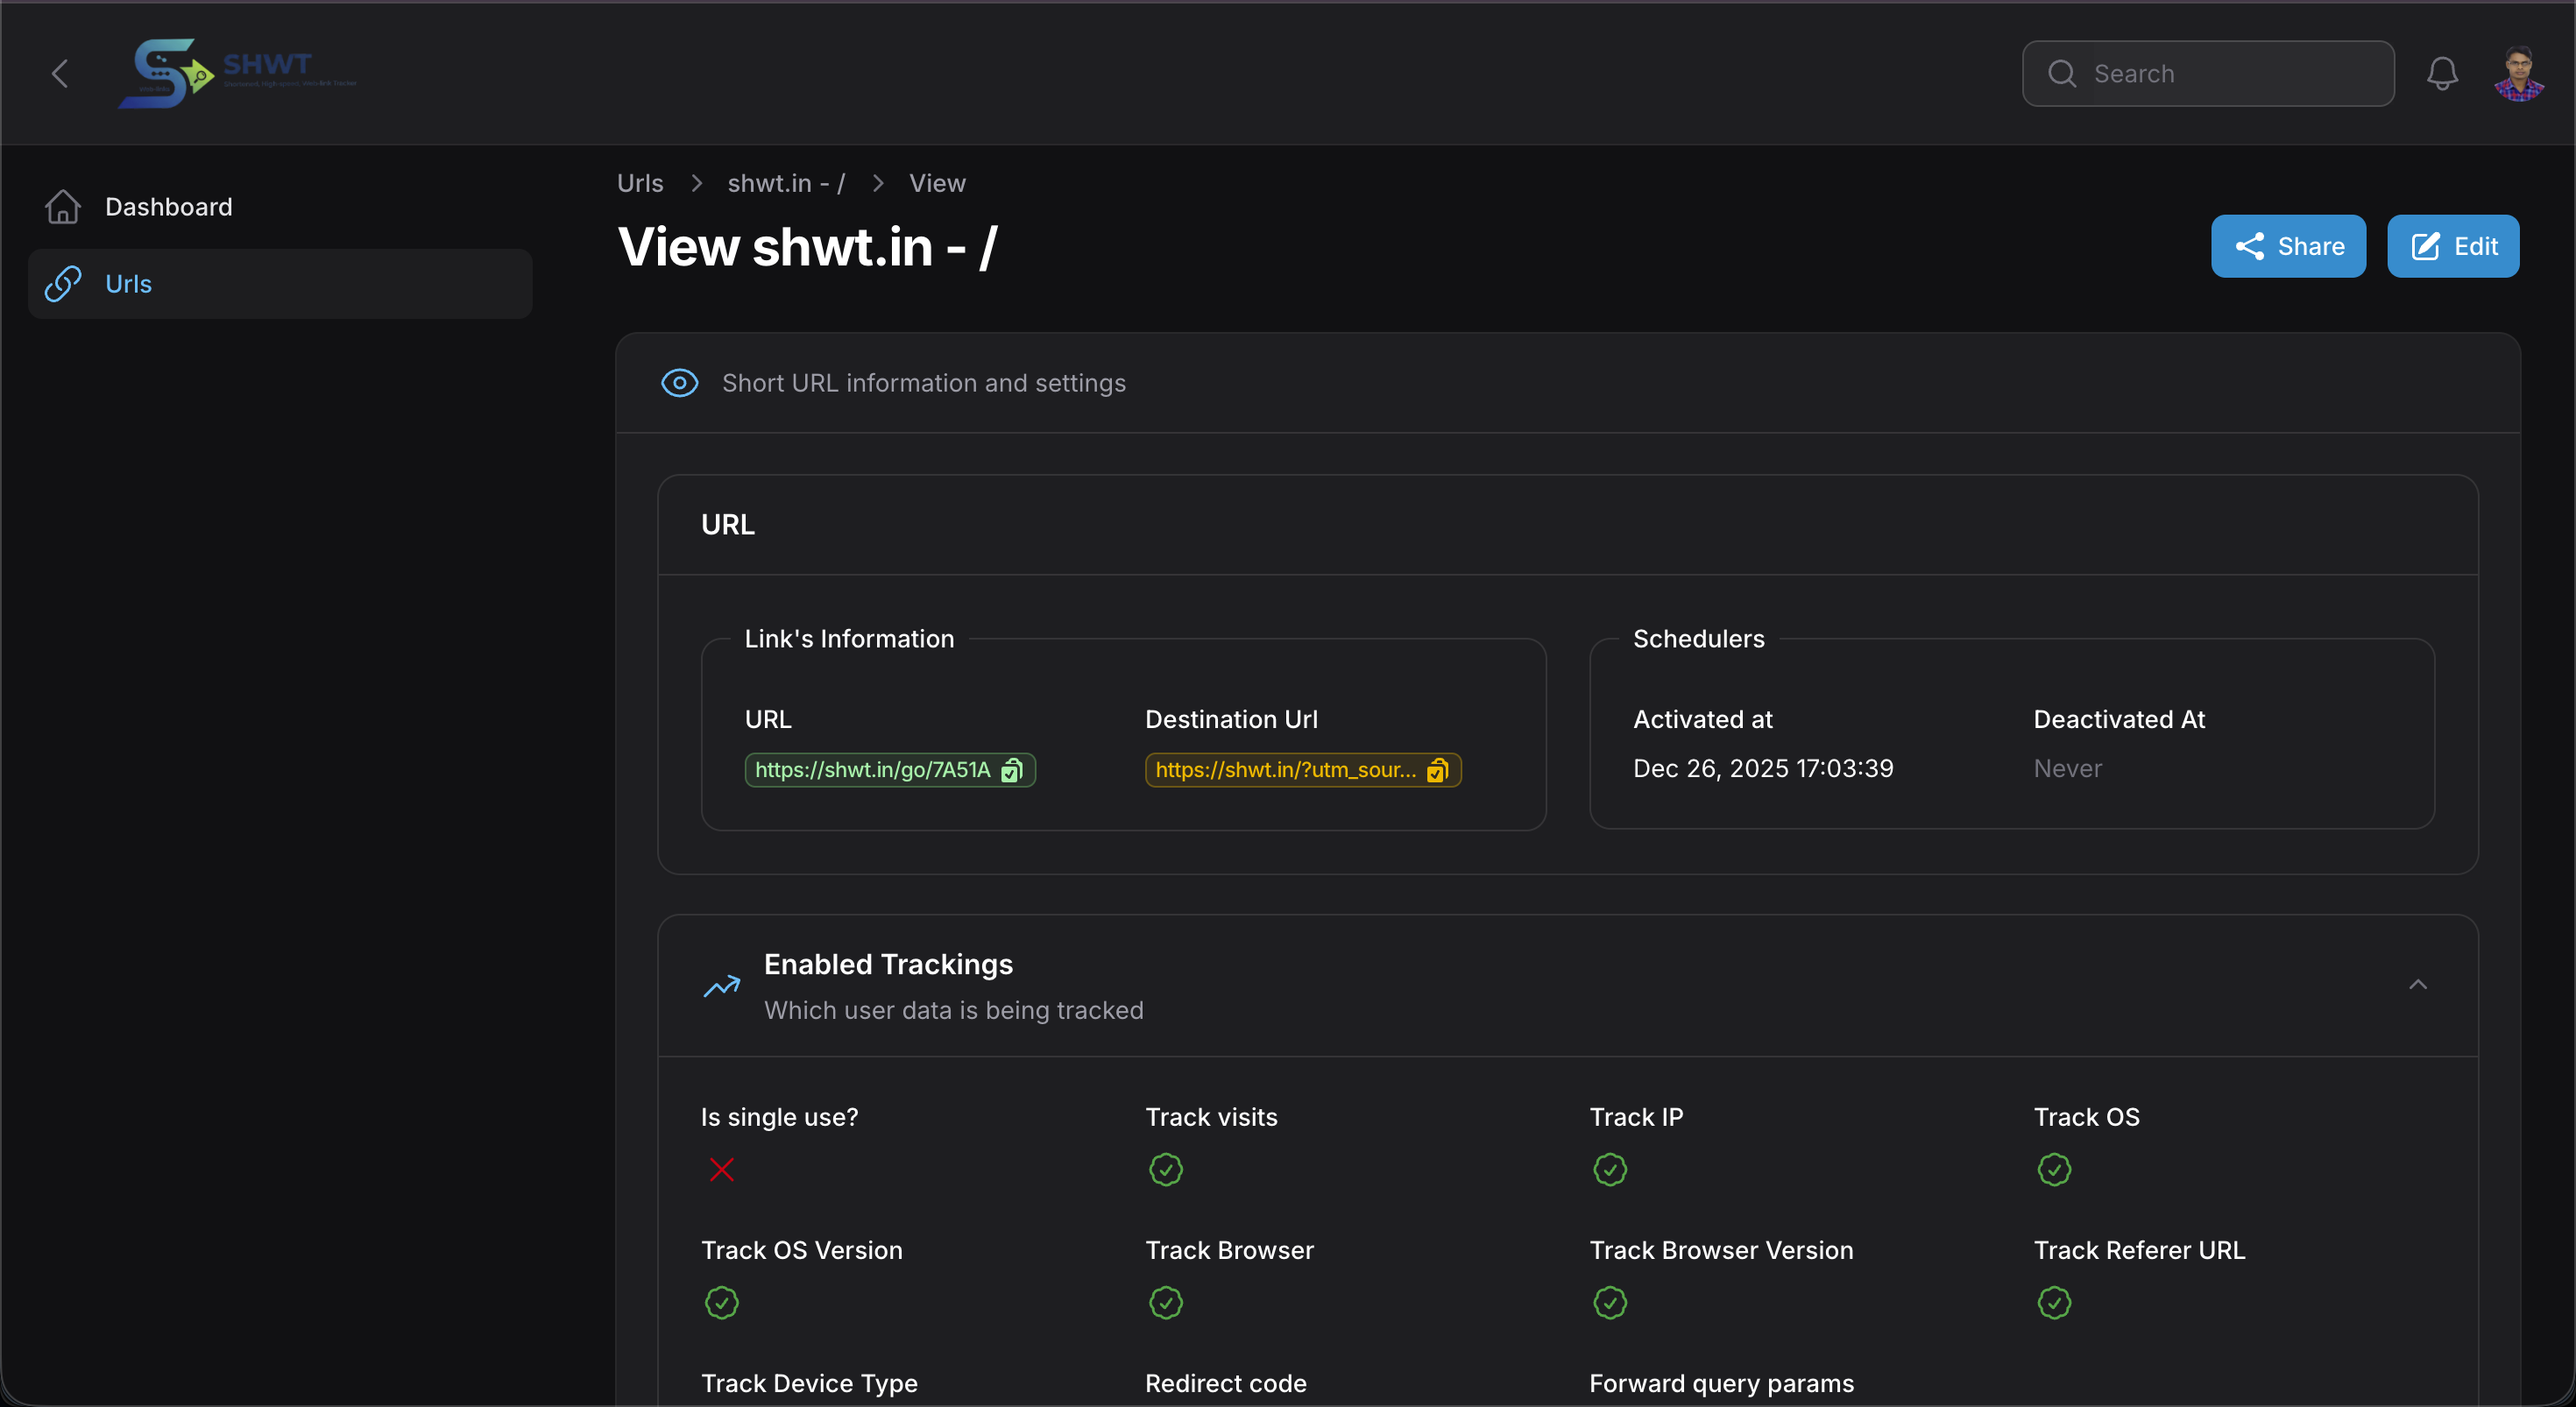Click the profile avatar picture
The width and height of the screenshot is (2576, 1407).
tap(2519, 73)
